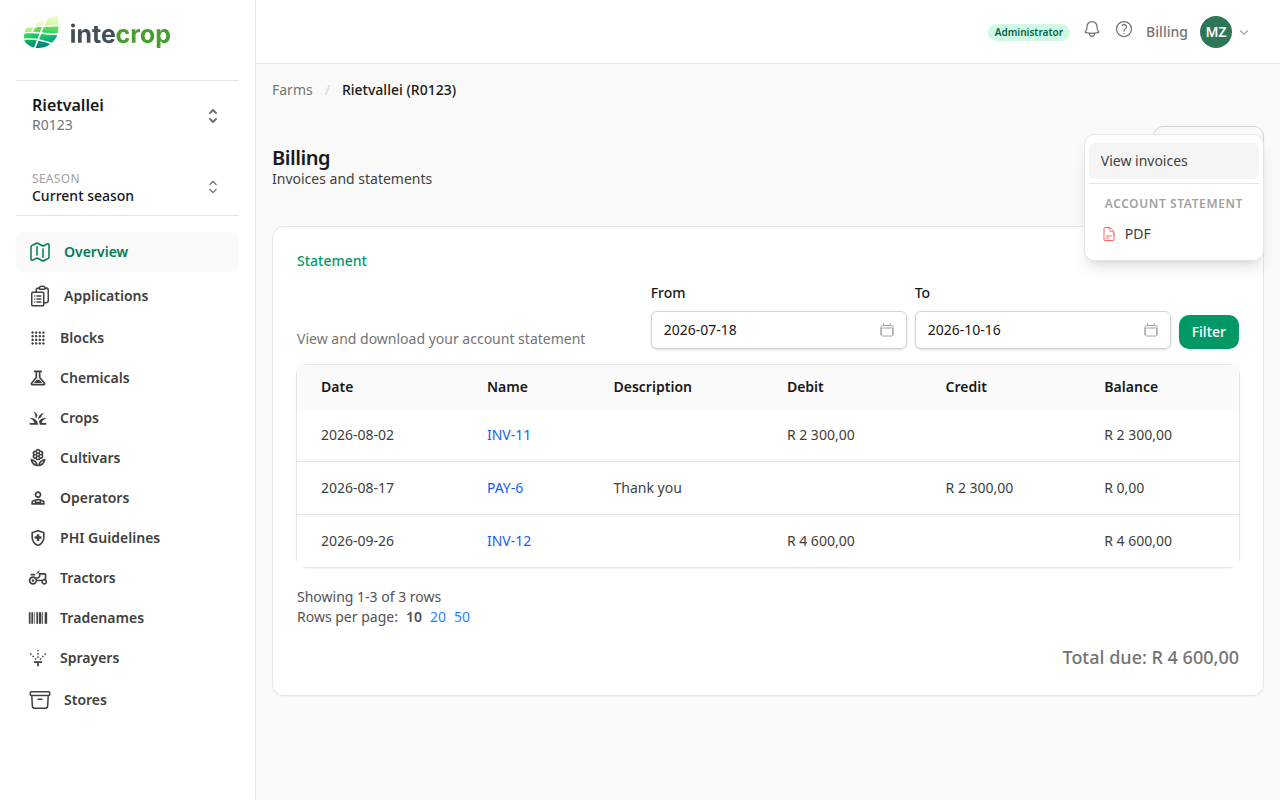Click the Chemicals flask icon

click(x=38, y=378)
